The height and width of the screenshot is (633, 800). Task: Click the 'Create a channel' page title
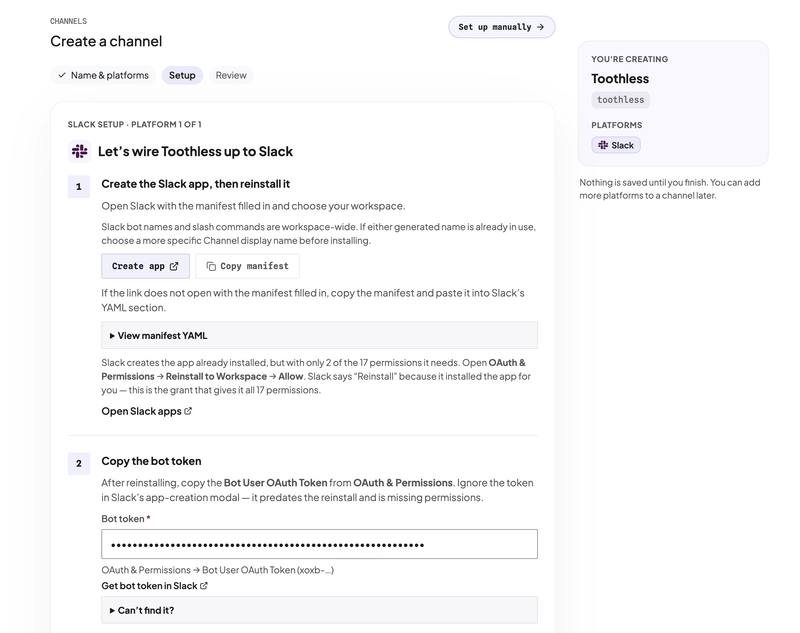pos(106,41)
